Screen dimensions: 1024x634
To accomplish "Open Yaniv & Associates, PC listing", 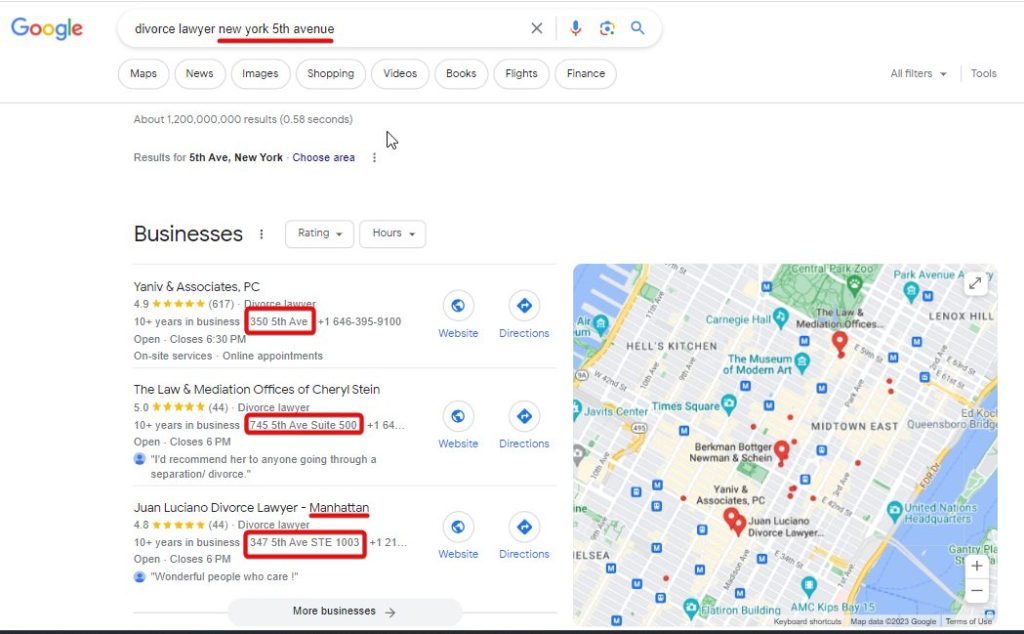I will pos(197,287).
